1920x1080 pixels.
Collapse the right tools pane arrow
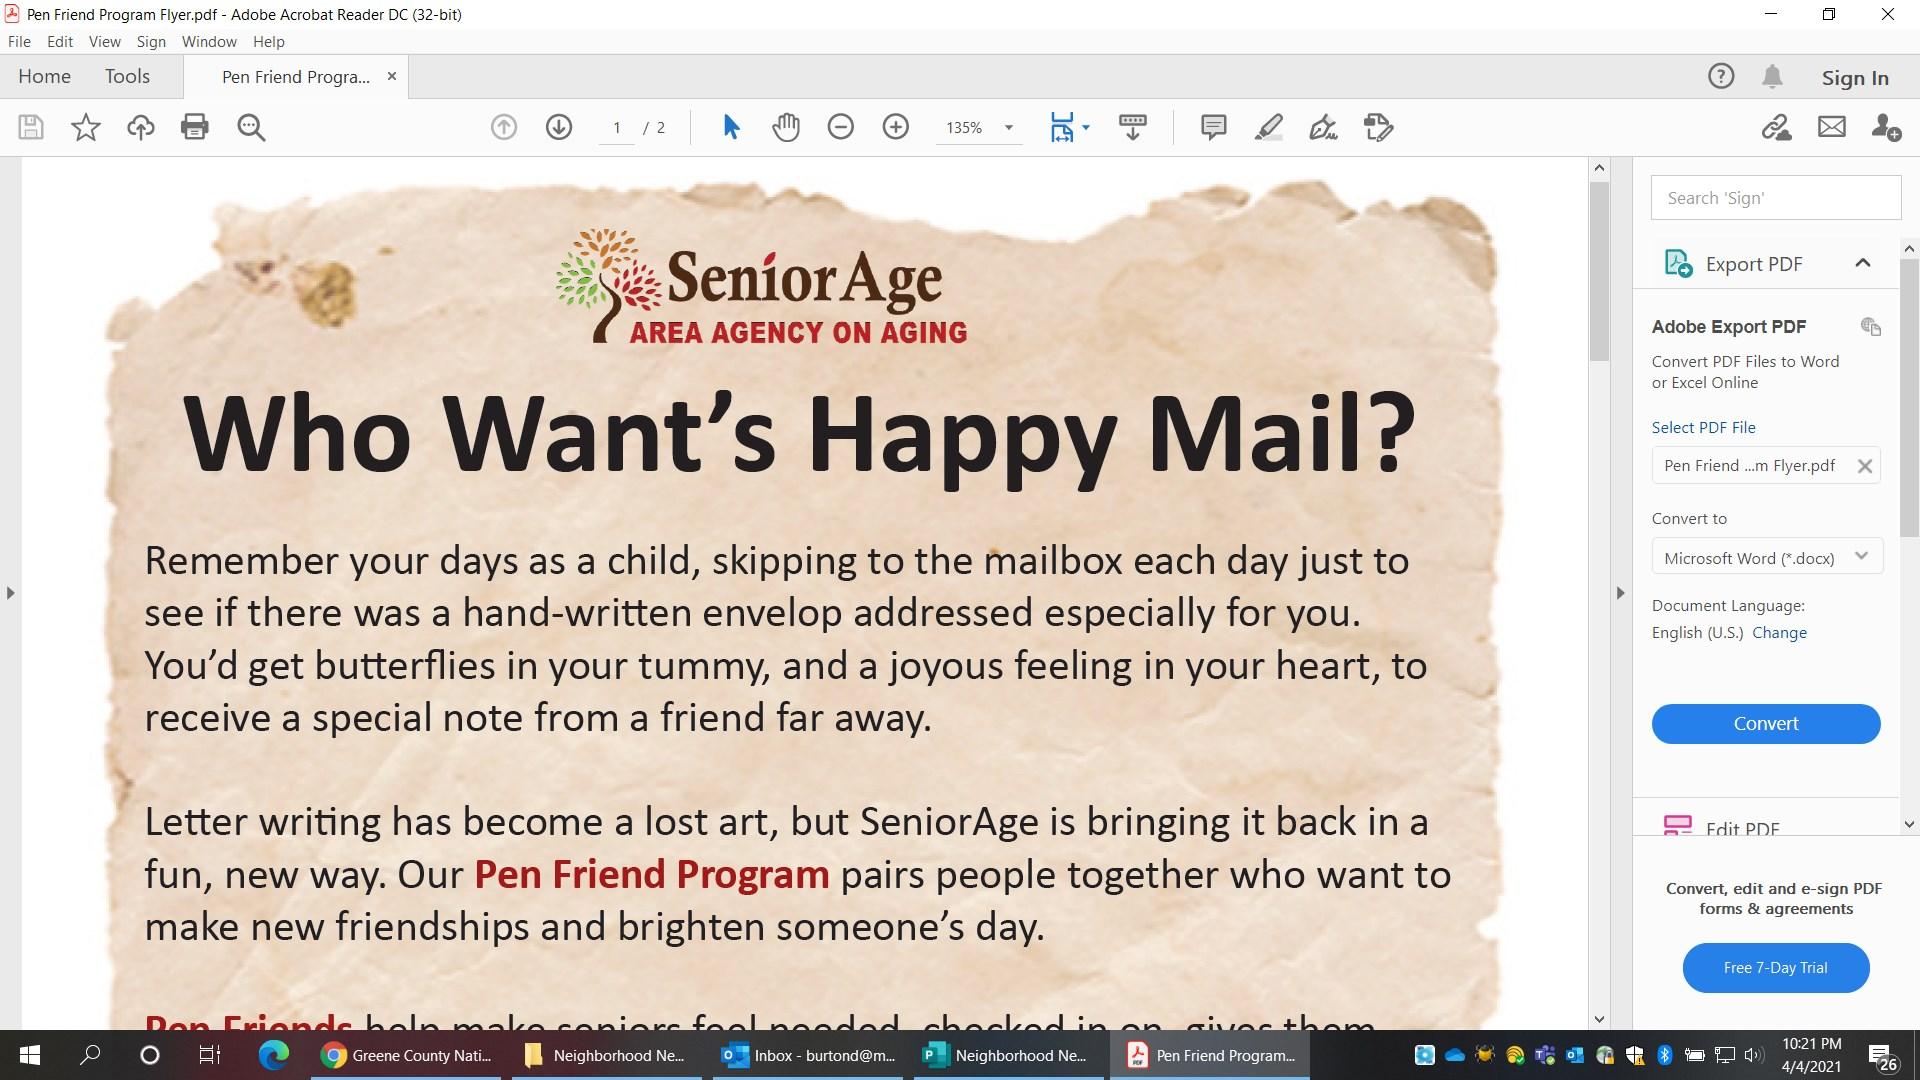click(1620, 593)
